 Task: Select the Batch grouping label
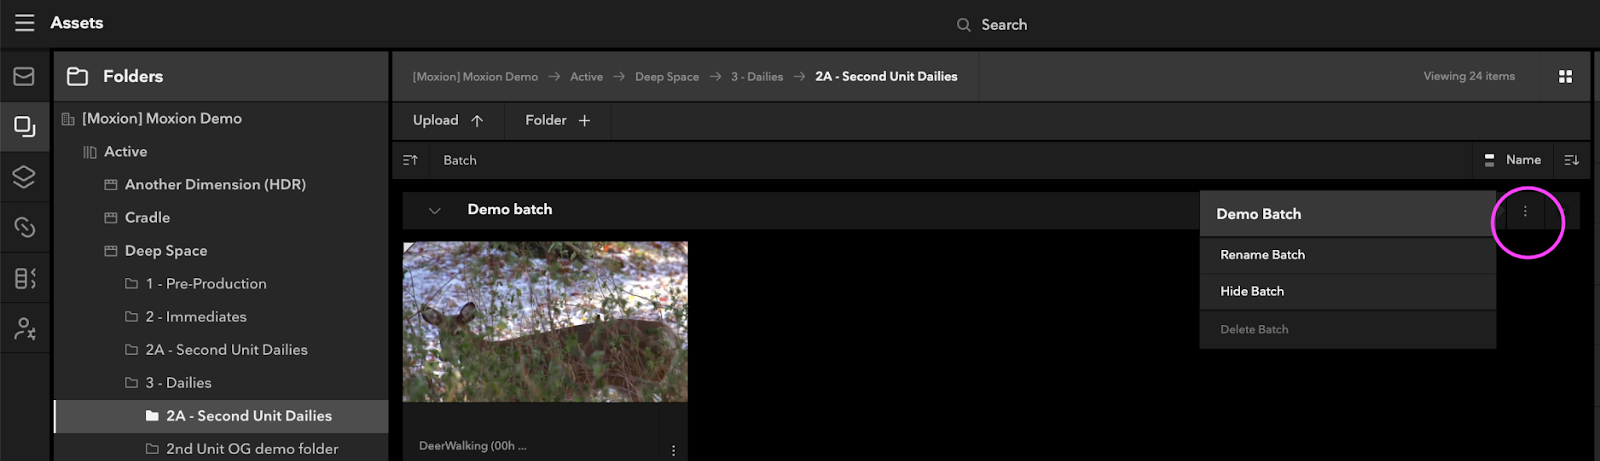pos(460,160)
